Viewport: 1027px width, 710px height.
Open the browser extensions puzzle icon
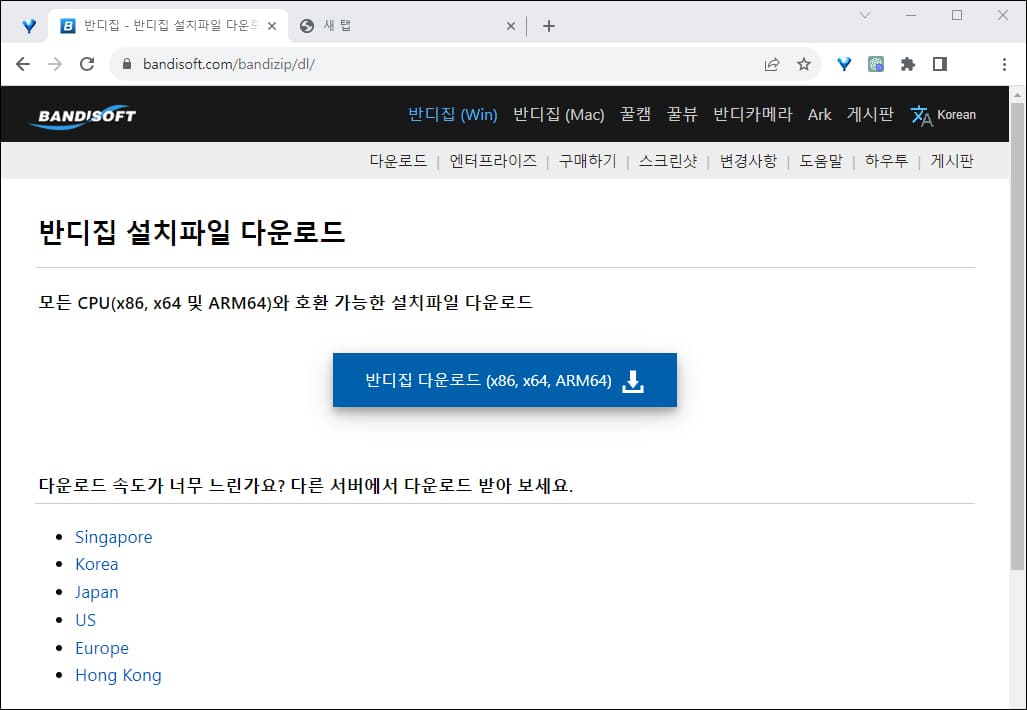907,62
